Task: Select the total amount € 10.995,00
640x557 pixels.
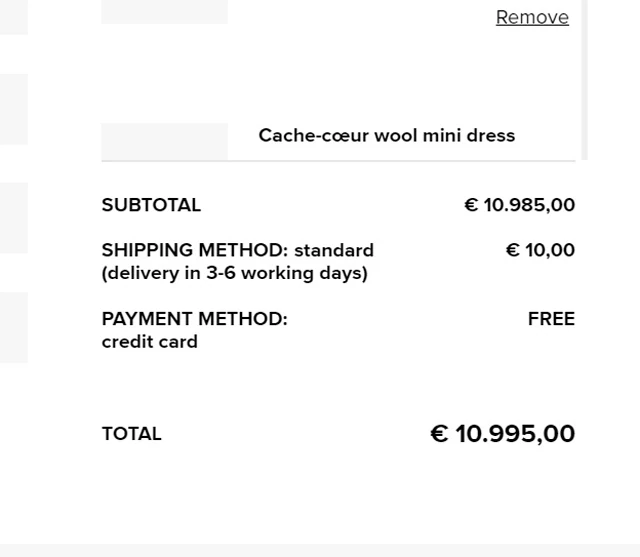Action: pos(502,434)
